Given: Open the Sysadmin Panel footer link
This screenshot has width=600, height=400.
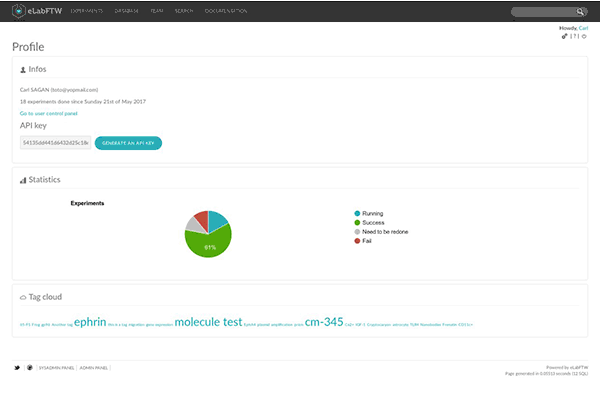Looking at the screenshot, I should [x=55, y=368].
